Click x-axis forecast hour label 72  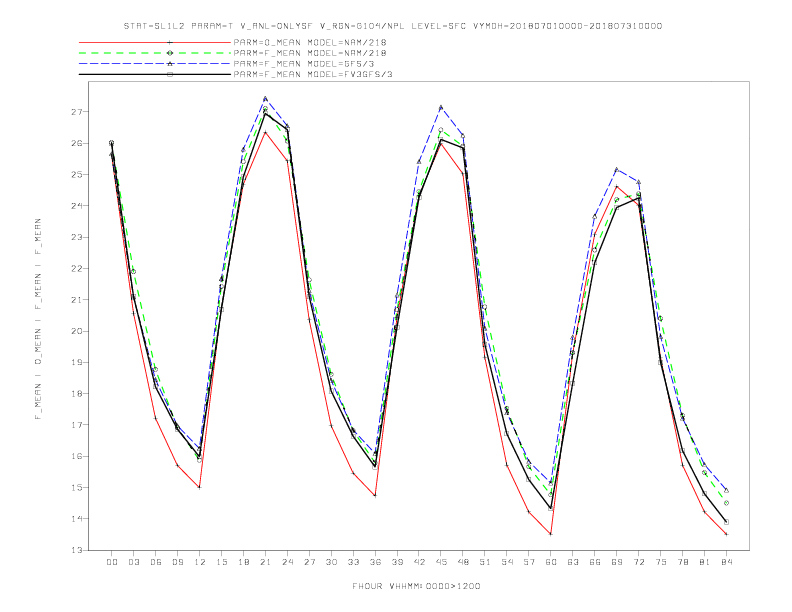(x=639, y=562)
